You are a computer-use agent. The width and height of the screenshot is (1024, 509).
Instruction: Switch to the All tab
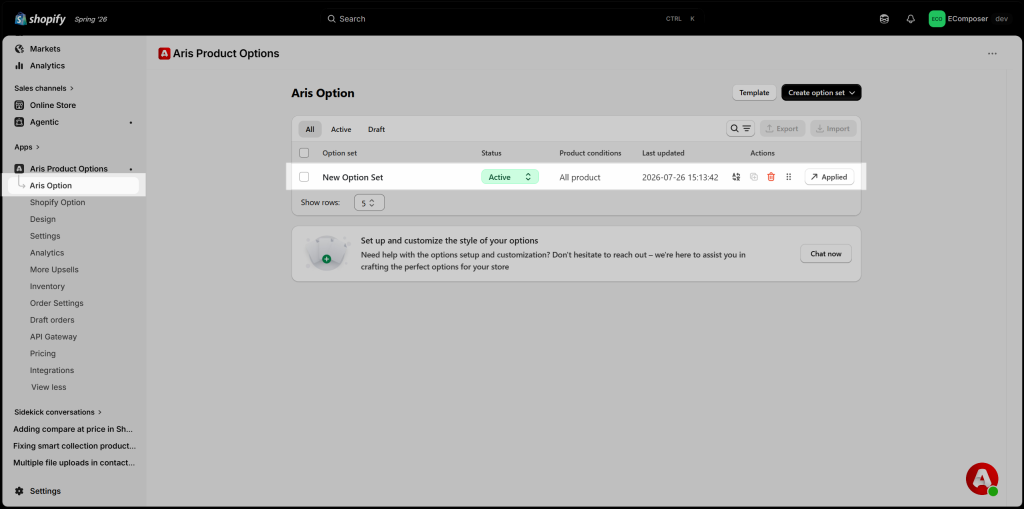tap(310, 129)
